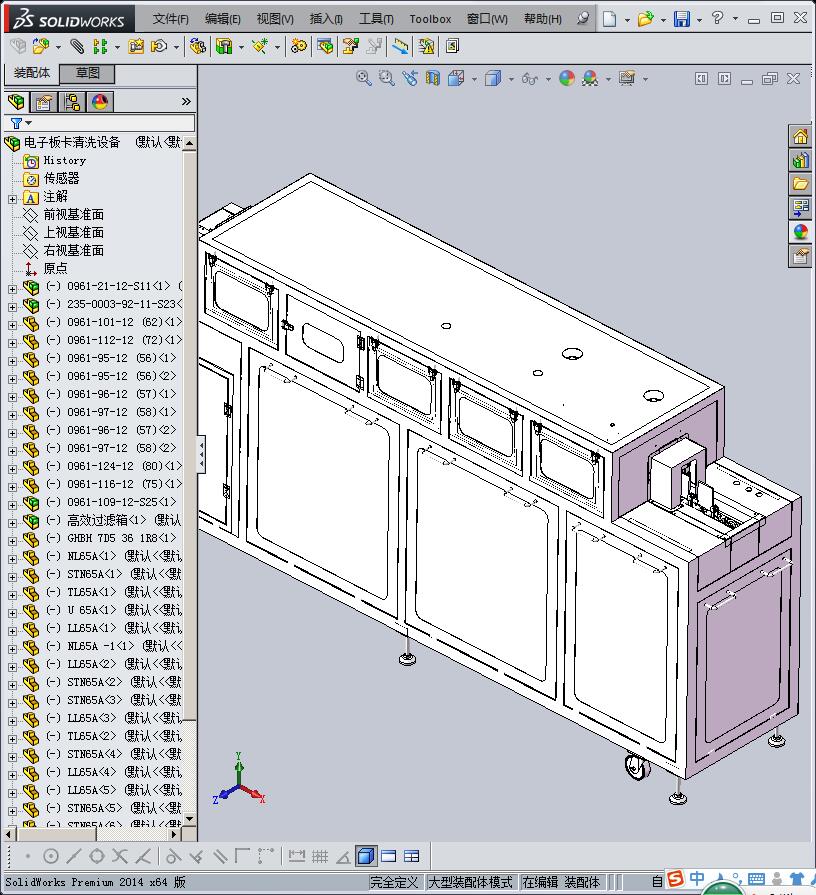Click the 中 language indicator in tray
The height and width of the screenshot is (895, 816).
point(697,879)
